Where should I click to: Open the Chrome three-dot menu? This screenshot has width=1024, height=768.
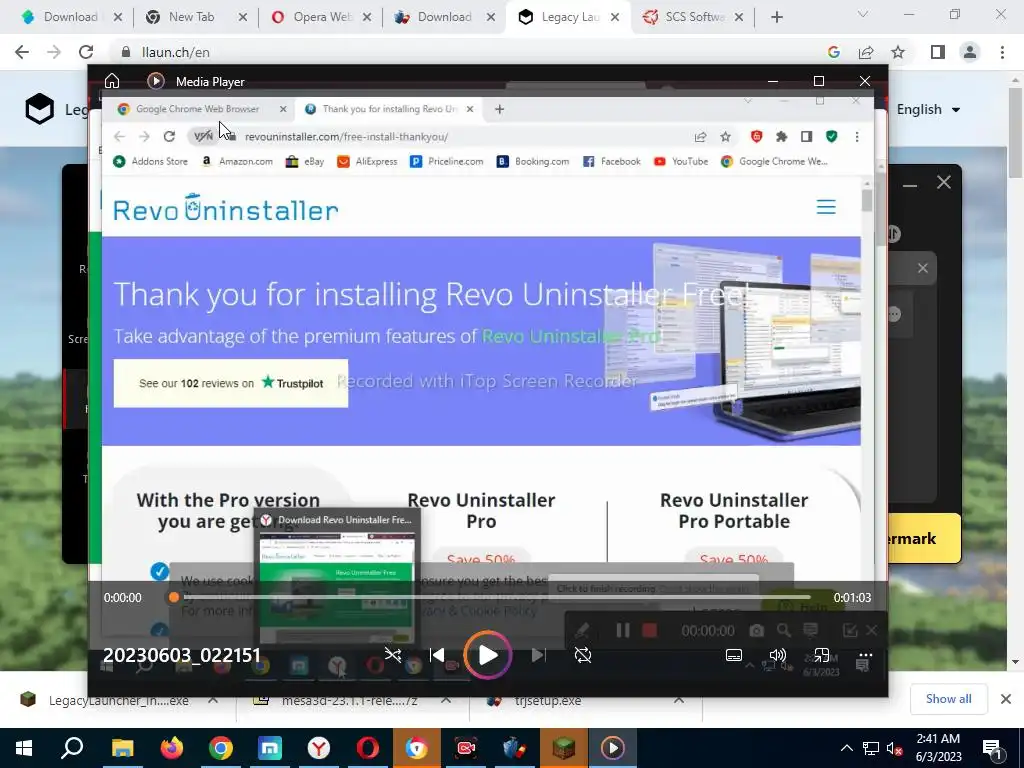[x=1002, y=52]
